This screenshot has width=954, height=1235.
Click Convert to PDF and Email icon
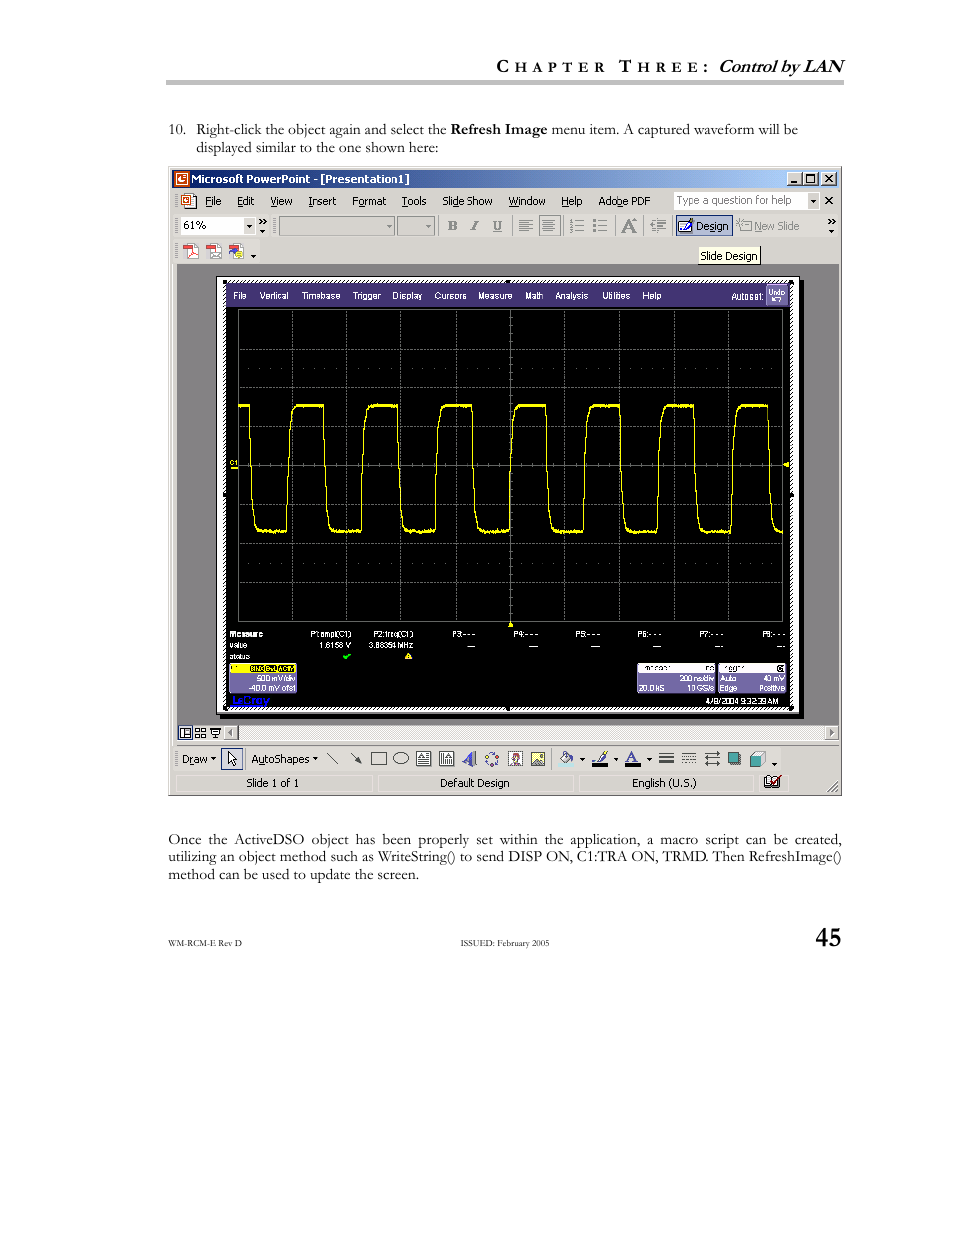[x=214, y=252]
